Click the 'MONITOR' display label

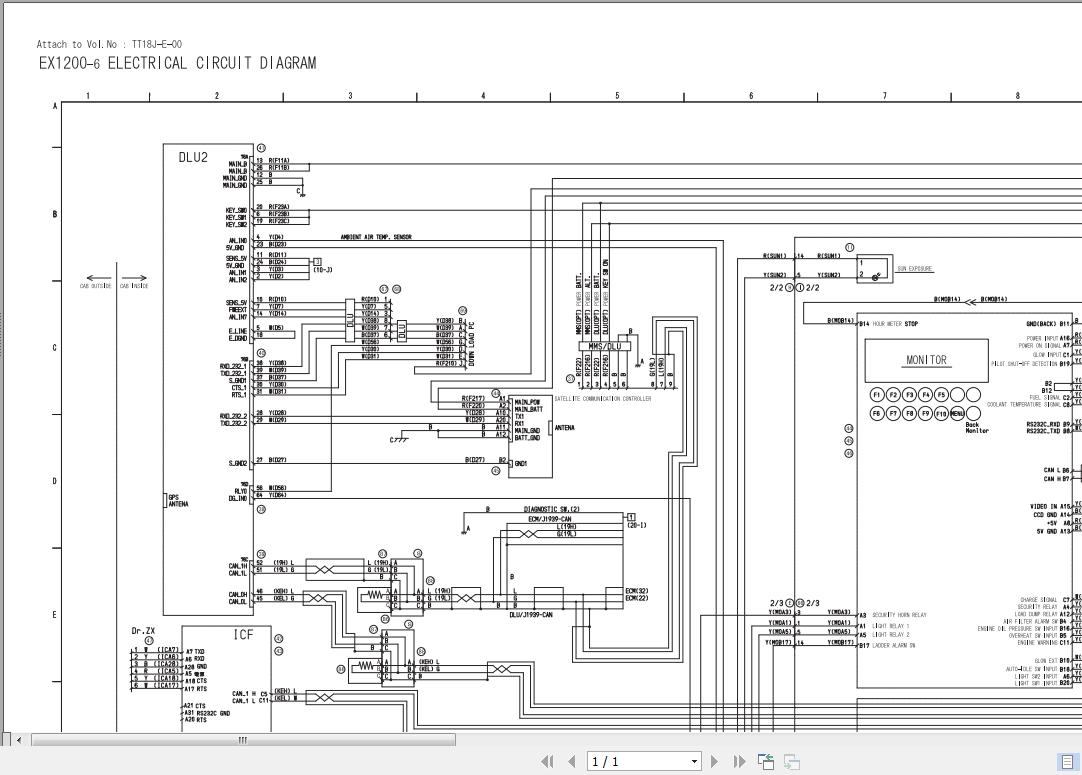pyautogui.click(x=926, y=360)
